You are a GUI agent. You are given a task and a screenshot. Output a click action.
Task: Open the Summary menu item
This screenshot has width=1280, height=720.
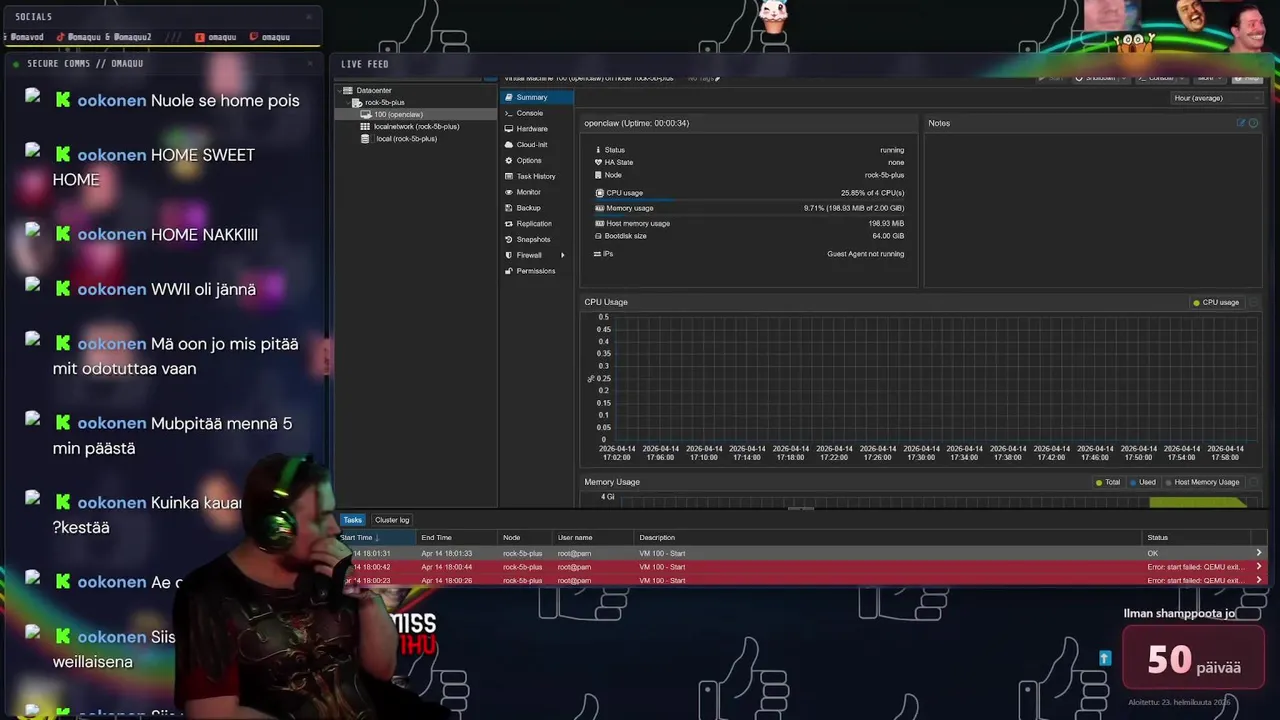[537, 97]
